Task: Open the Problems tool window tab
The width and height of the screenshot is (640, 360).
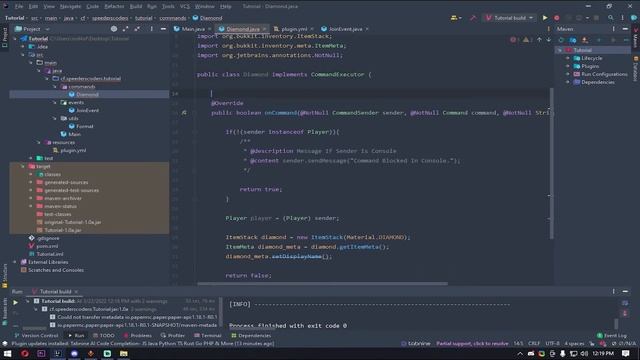Action: click(x=138, y=336)
